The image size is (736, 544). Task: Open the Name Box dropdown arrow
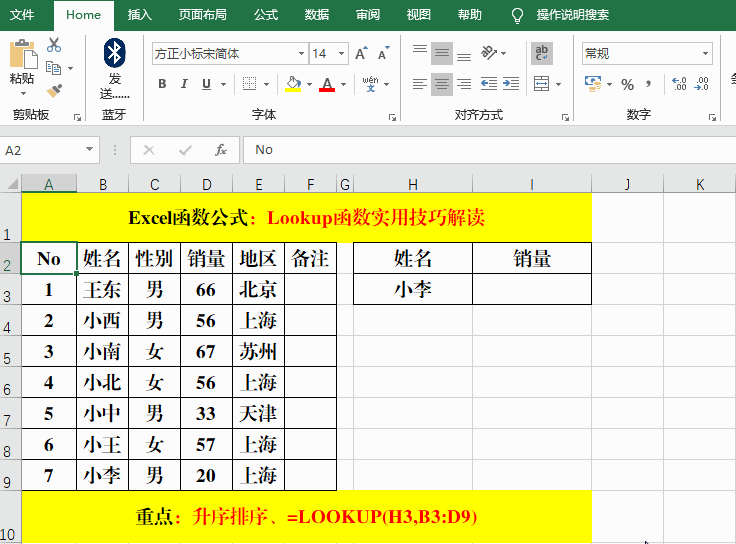point(89,150)
